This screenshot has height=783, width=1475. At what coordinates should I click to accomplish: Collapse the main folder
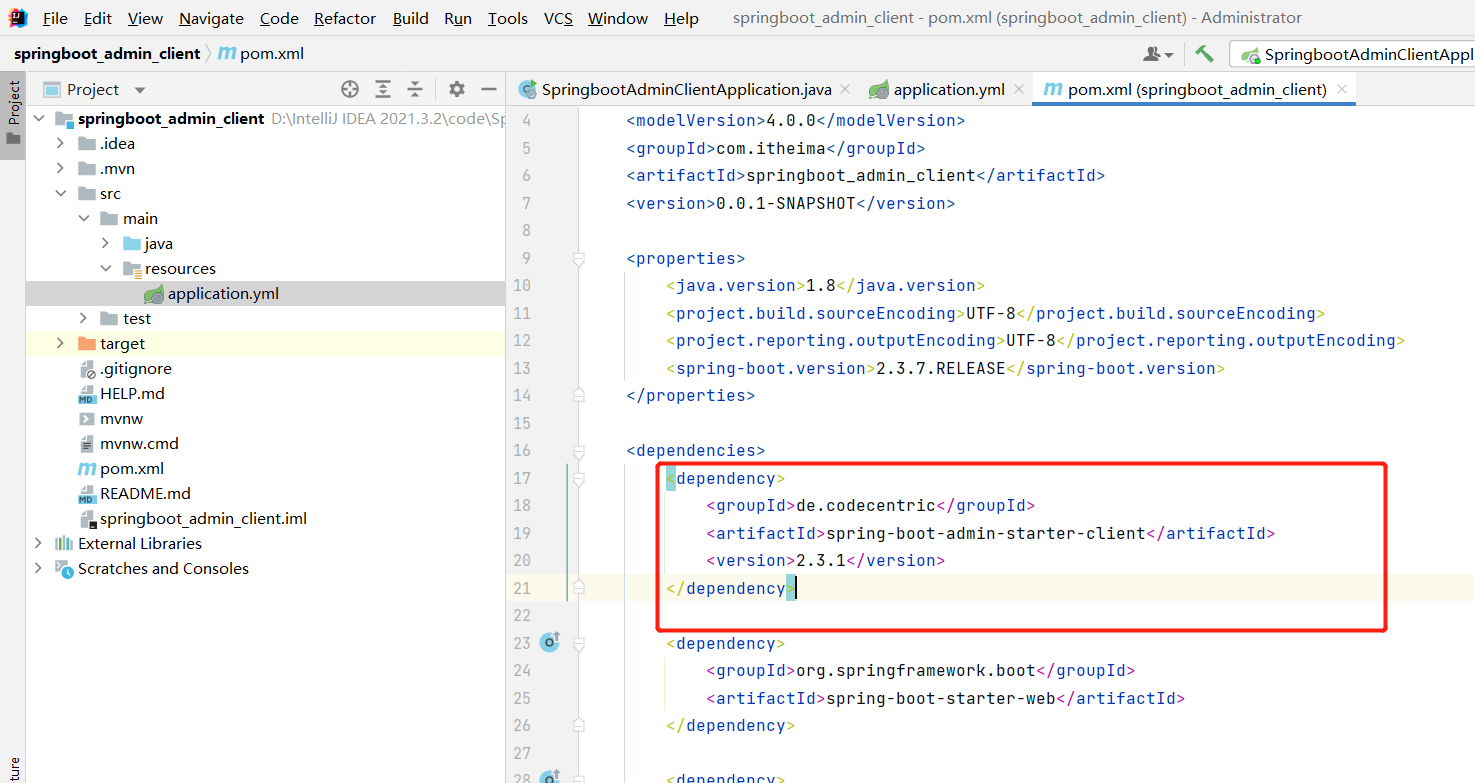[x=84, y=218]
